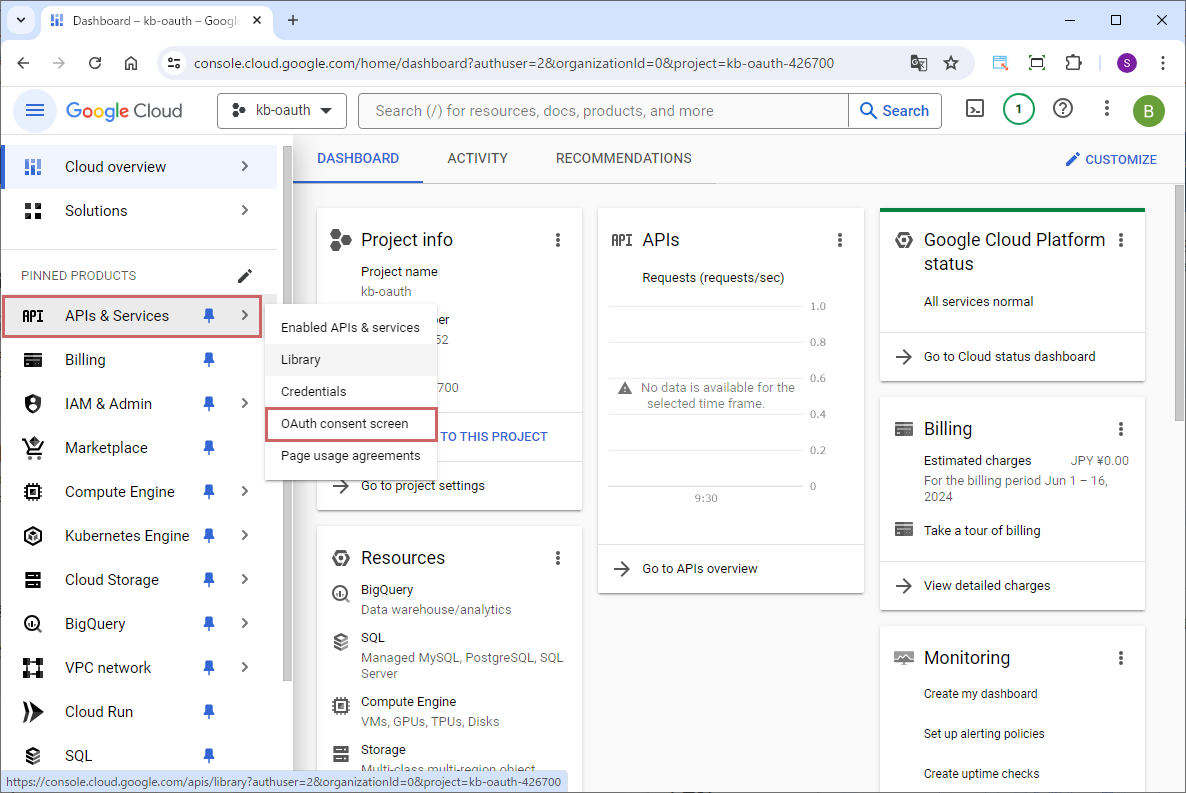Expand the Compute Engine submenu arrow

[245, 492]
